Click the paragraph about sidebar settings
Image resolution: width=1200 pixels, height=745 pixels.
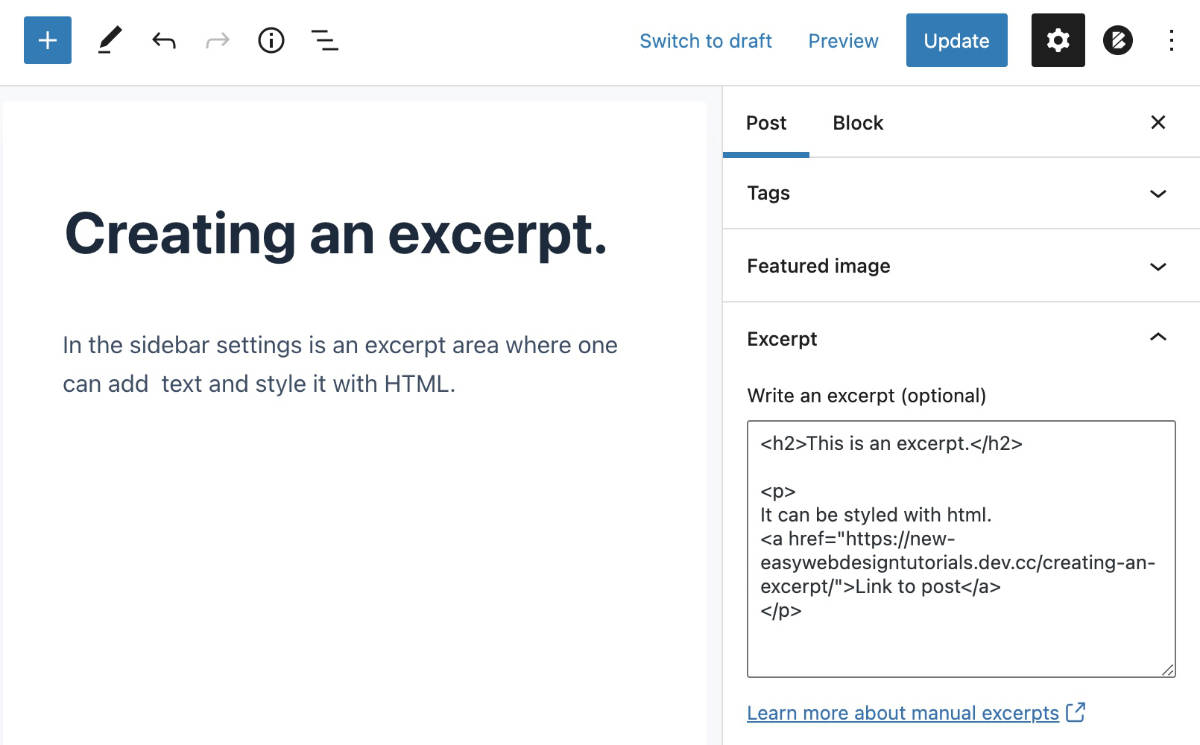(340, 364)
